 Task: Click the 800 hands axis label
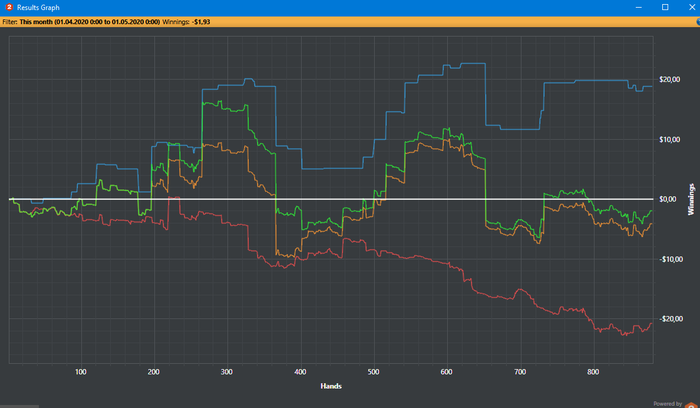pyautogui.click(x=593, y=372)
